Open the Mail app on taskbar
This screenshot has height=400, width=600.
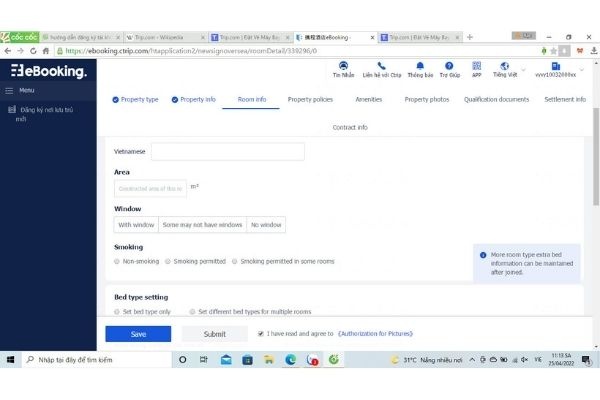226,359
